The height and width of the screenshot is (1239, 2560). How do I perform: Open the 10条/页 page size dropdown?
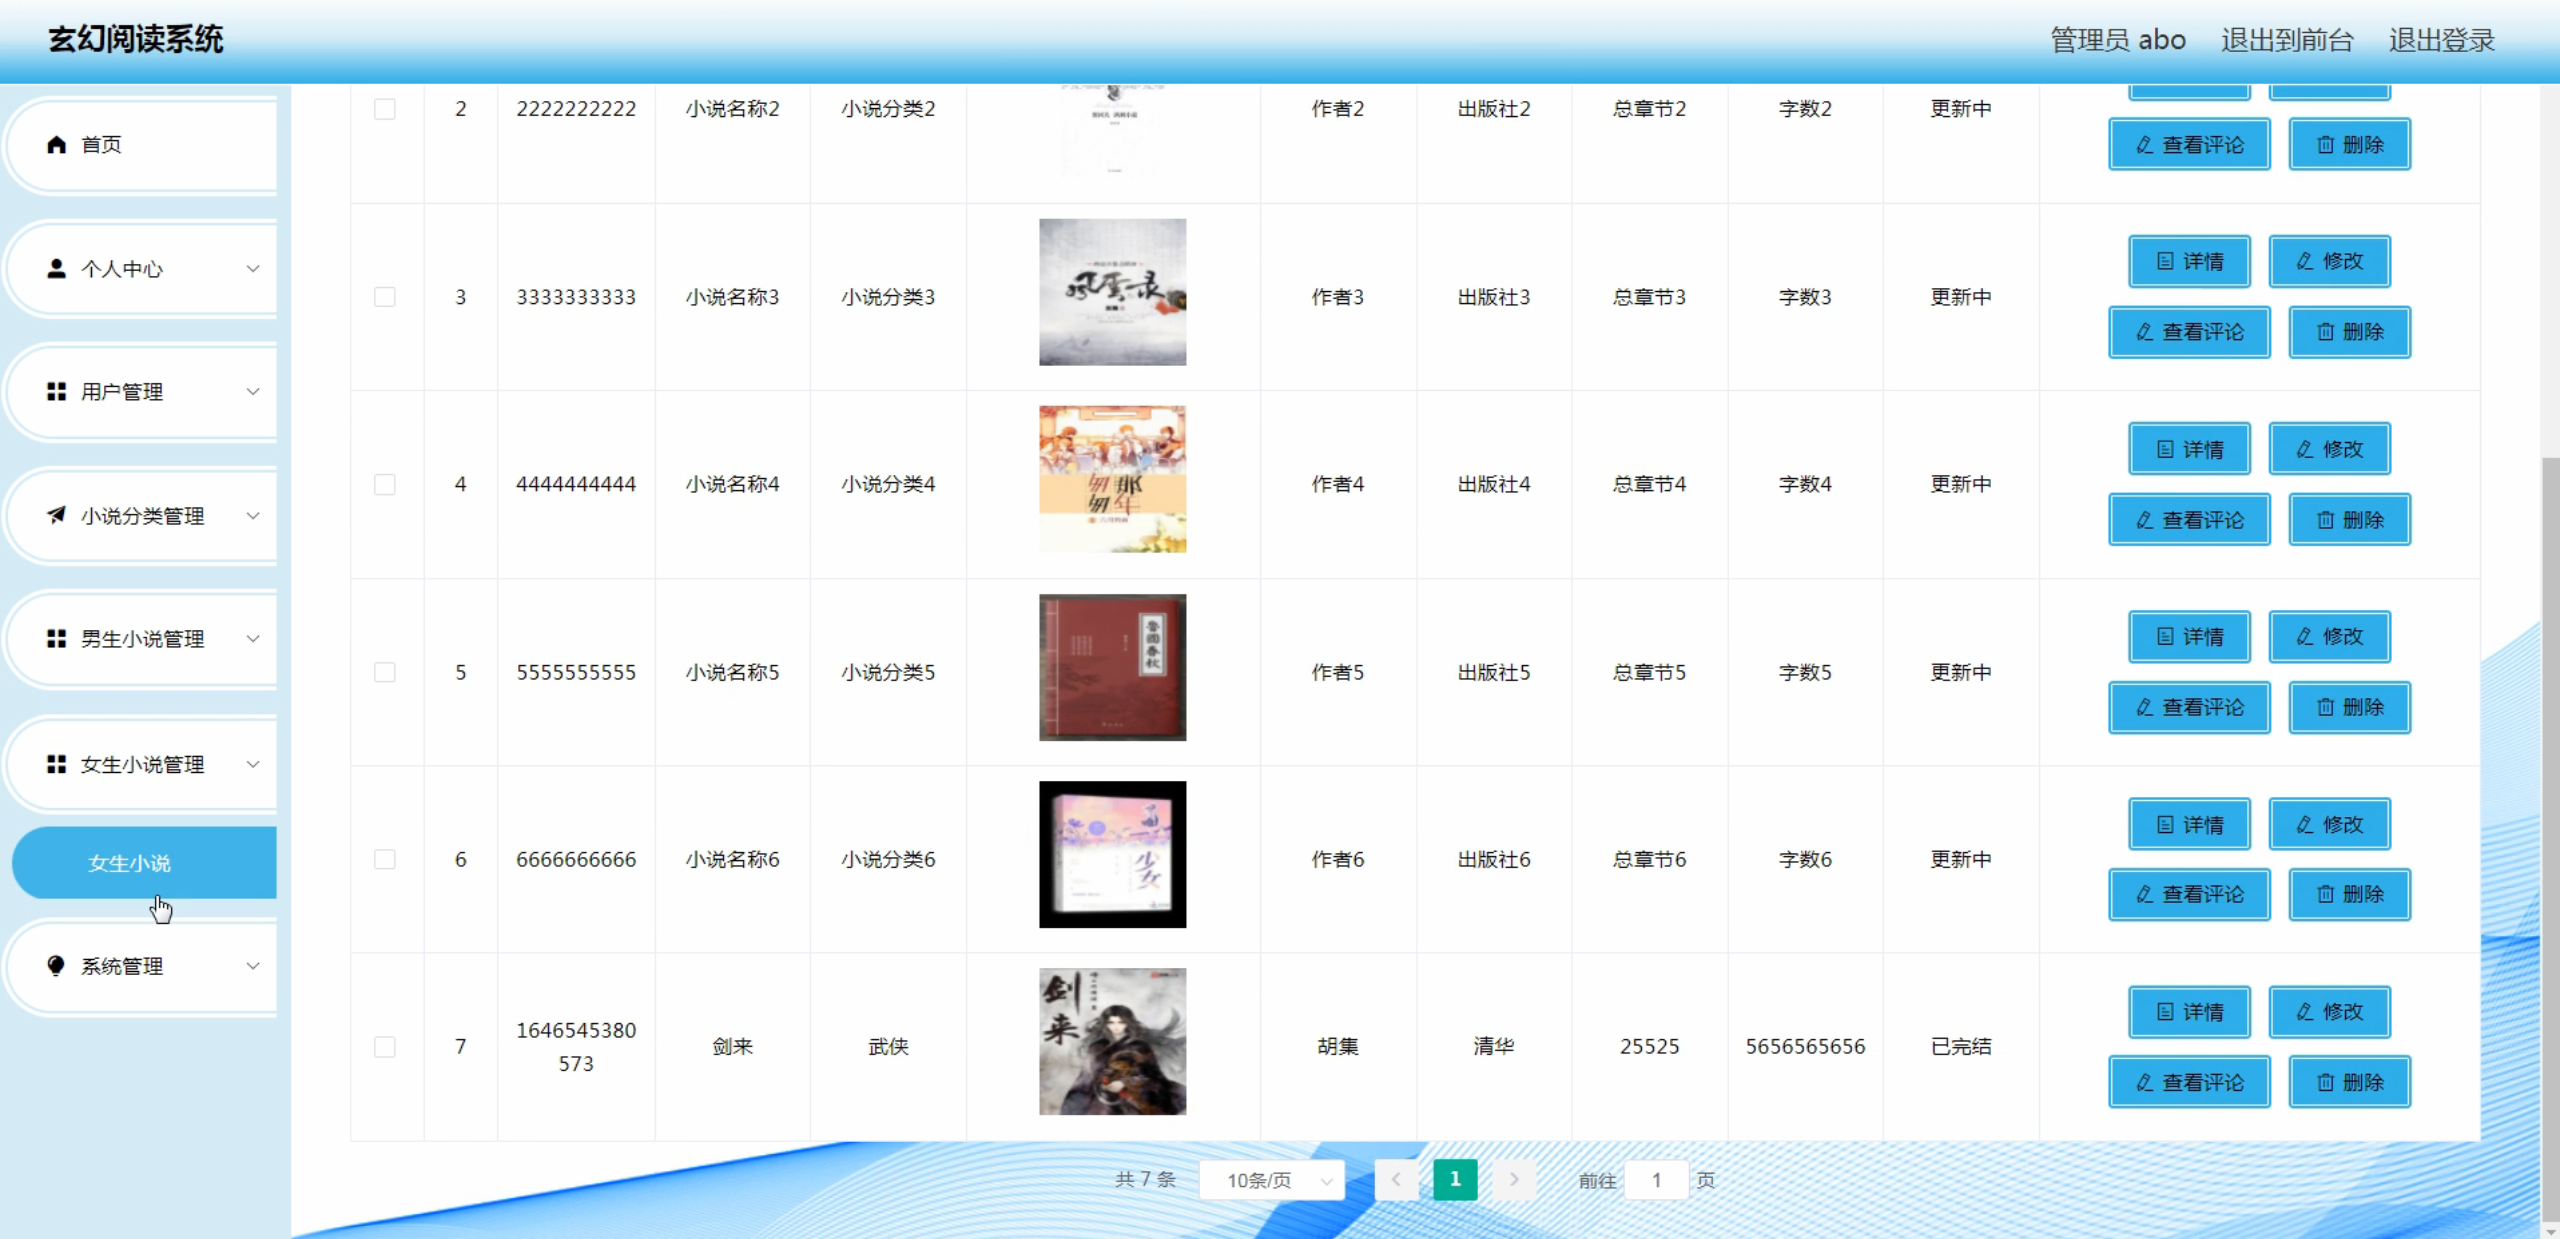tap(1272, 1181)
